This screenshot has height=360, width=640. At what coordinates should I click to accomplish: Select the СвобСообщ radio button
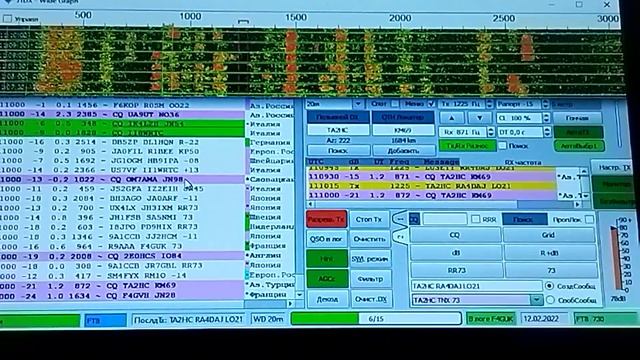(x=550, y=300)
